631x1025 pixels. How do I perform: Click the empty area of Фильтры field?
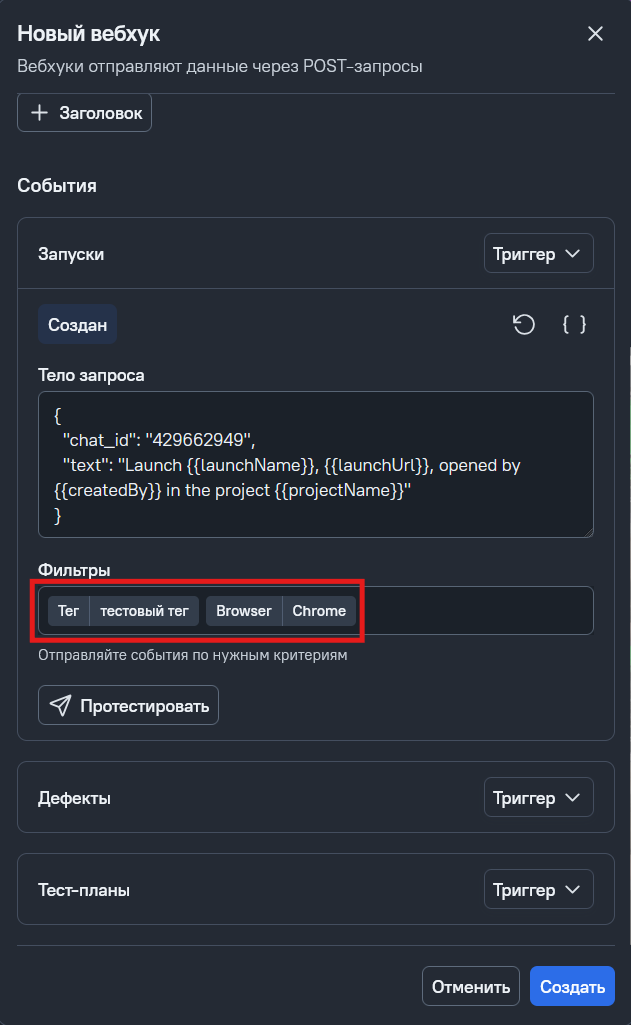[475, 611]
